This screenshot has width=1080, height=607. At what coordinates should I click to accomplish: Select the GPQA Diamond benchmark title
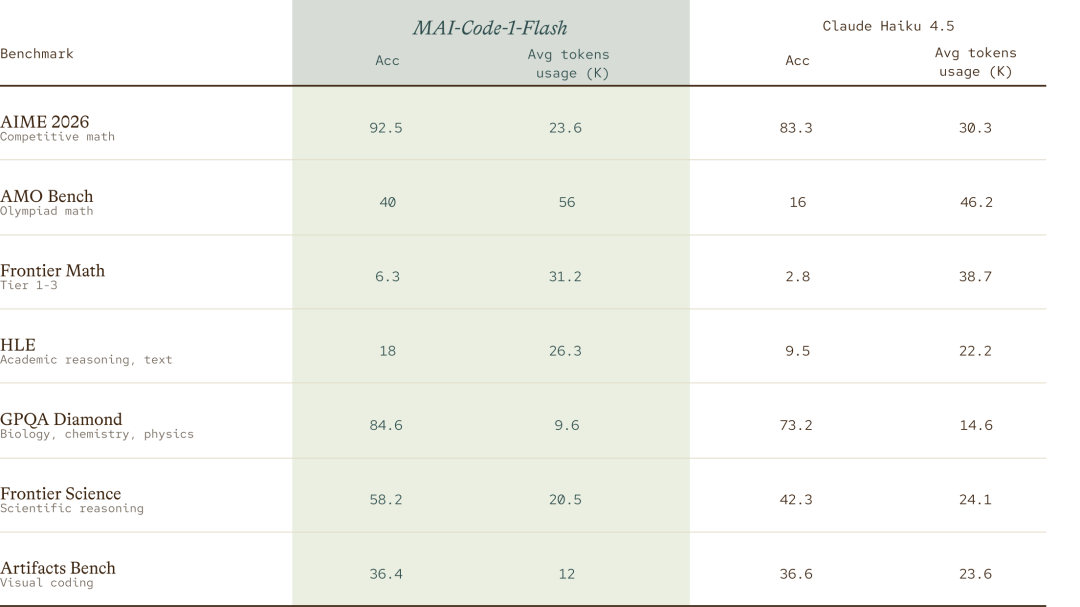click(61, 419)
